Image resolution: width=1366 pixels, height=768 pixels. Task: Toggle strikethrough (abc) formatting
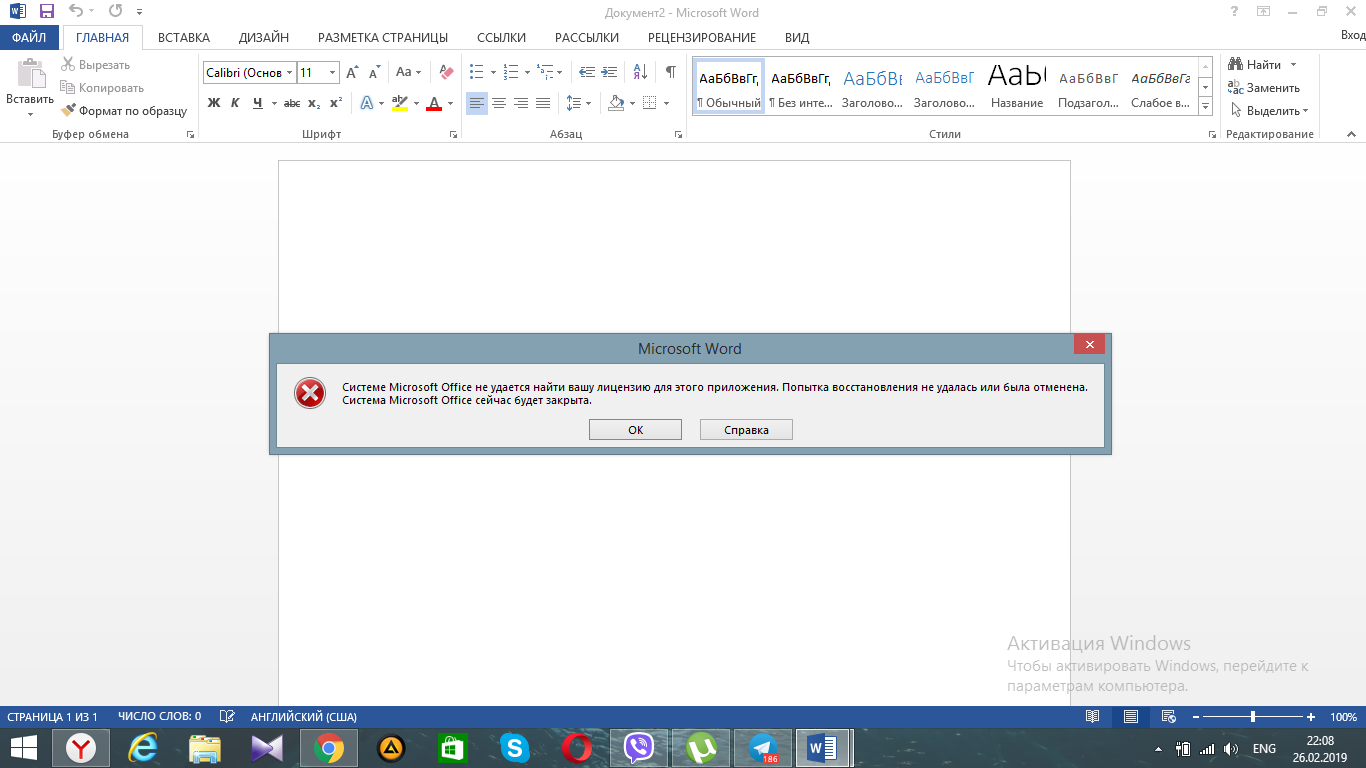point(292,103)
